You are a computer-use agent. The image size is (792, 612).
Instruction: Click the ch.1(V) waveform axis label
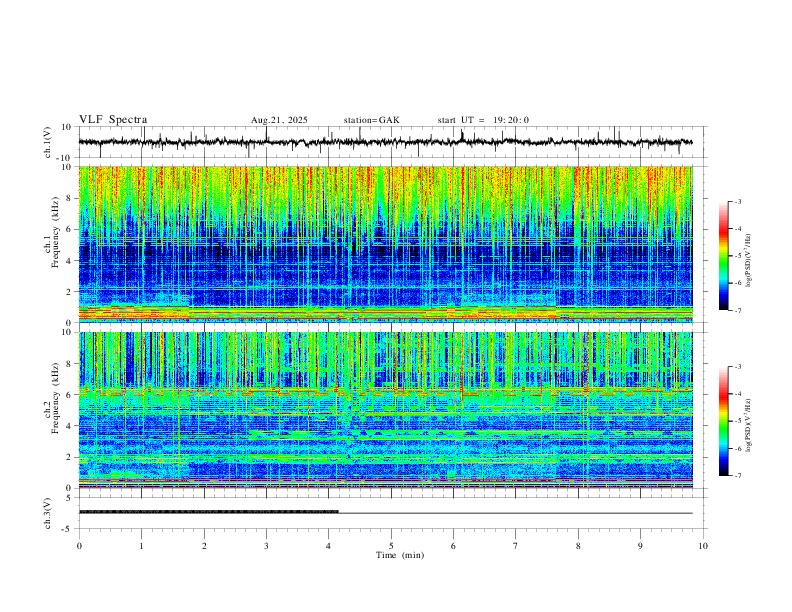pos(48,142)
